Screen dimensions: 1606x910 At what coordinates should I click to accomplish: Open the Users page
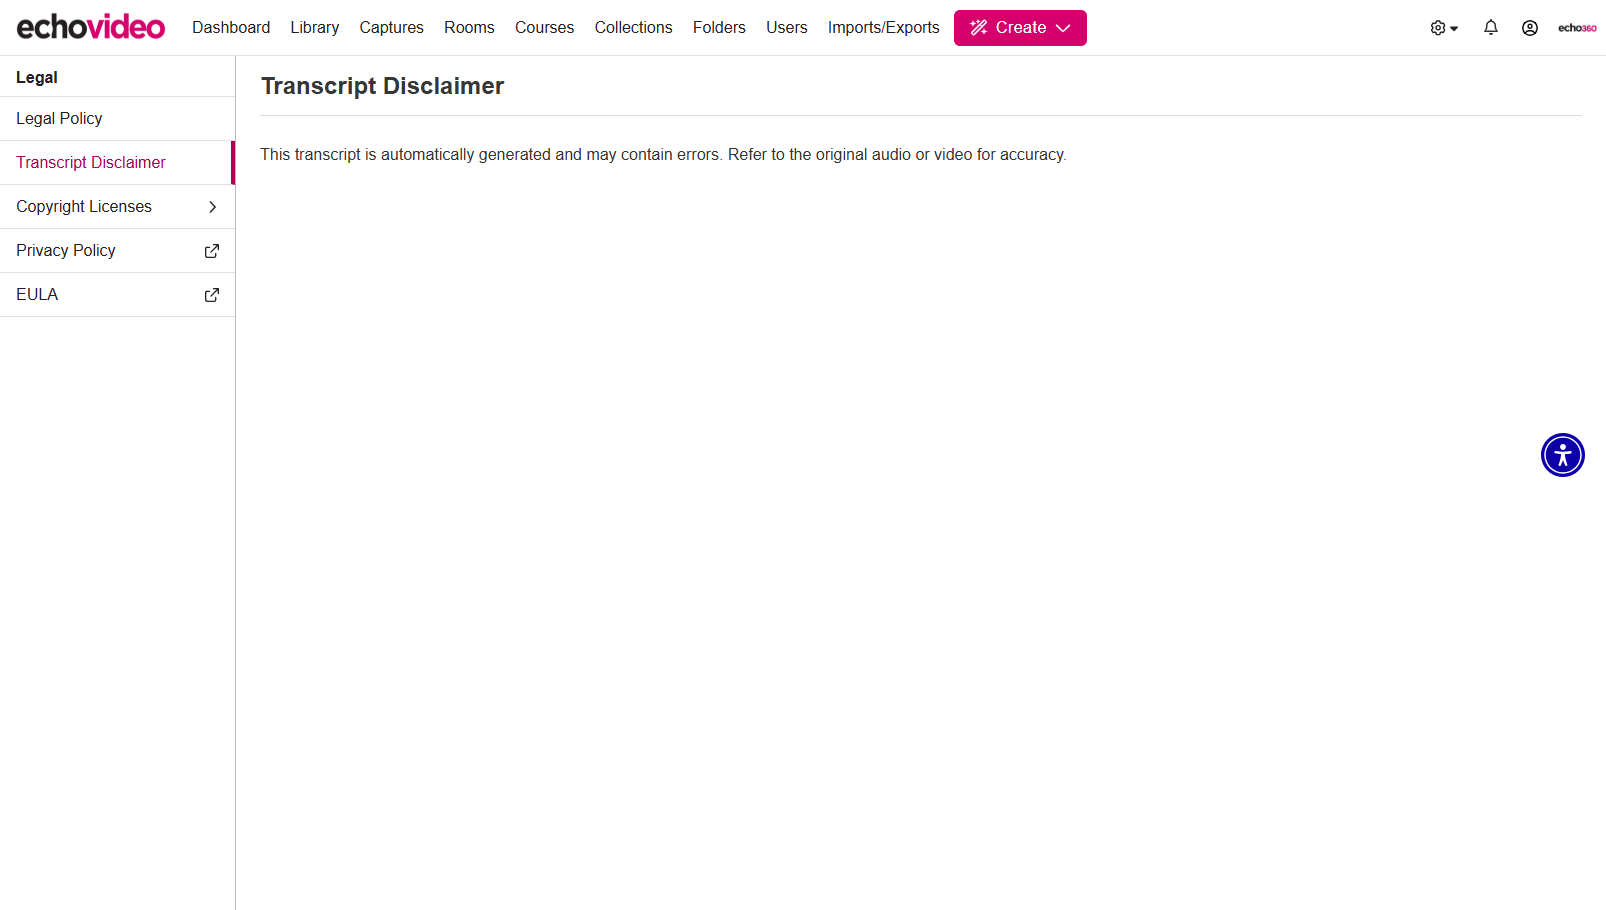(786, 28)
